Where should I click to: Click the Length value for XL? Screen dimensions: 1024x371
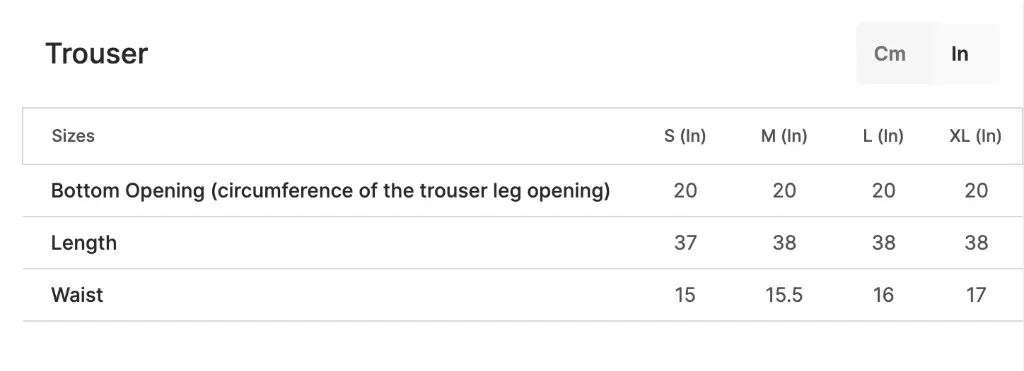[976, 243]
